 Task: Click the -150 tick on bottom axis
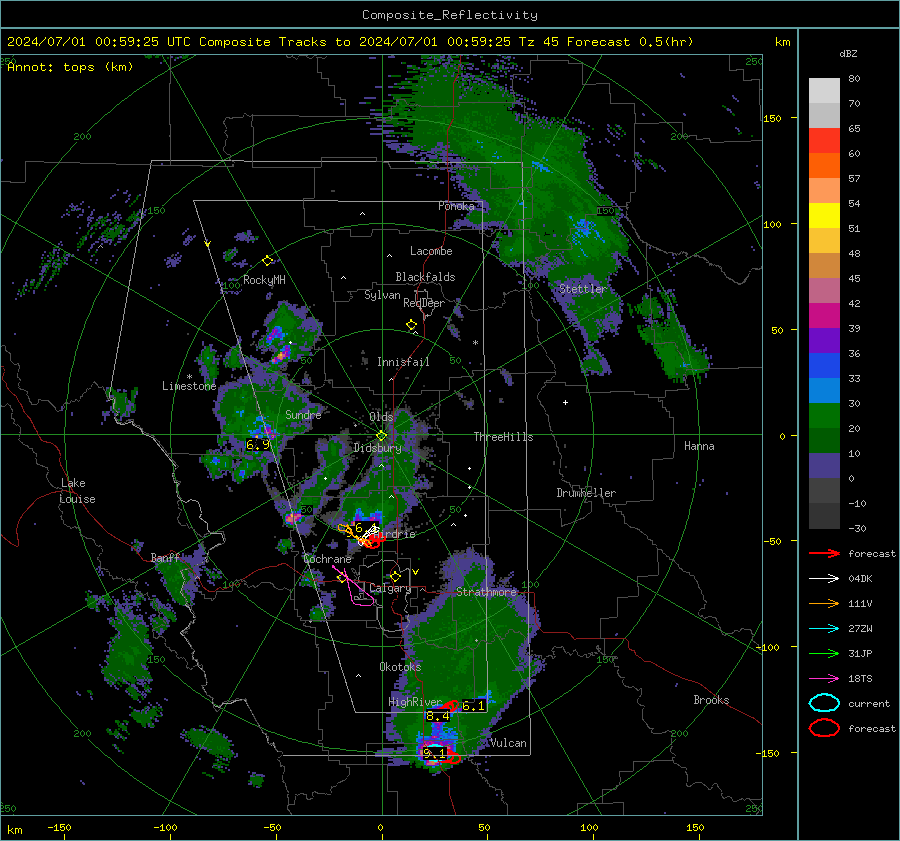pyautogui.click(x=59, y=828)
